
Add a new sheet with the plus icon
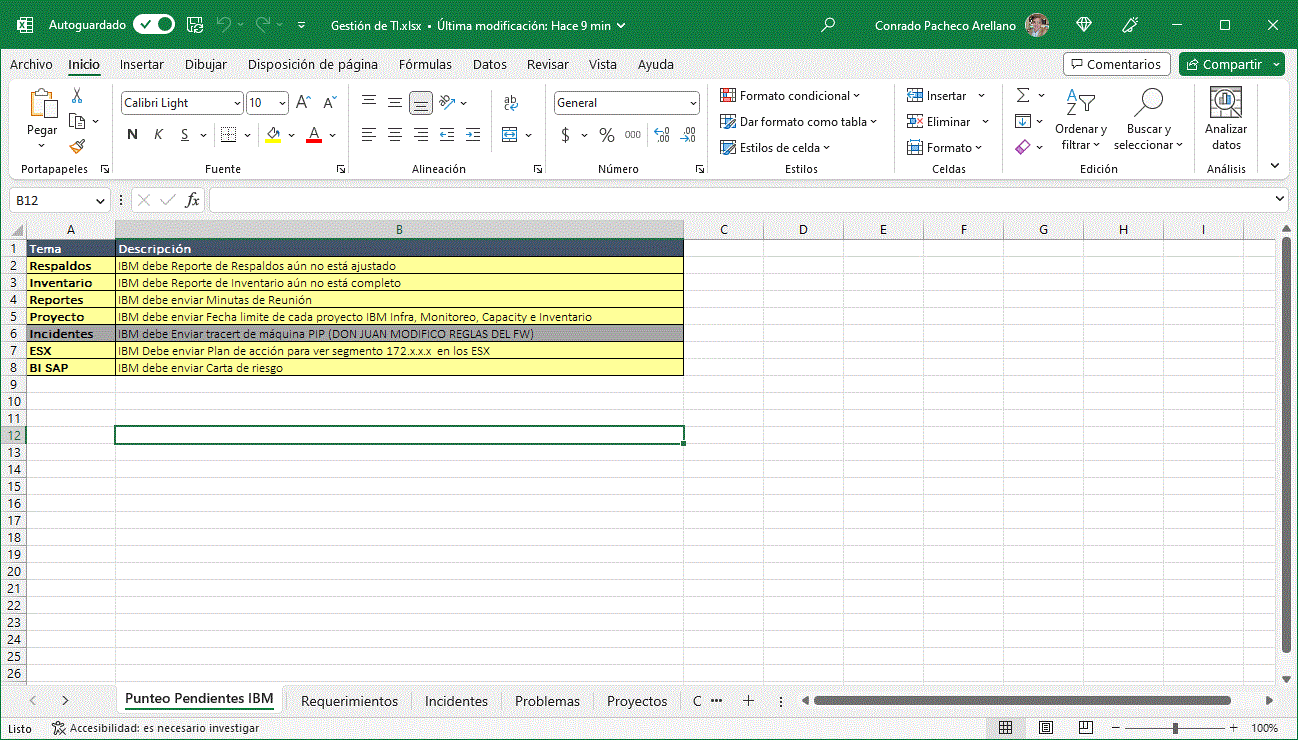pyautogui.click(x=748, y=701)
